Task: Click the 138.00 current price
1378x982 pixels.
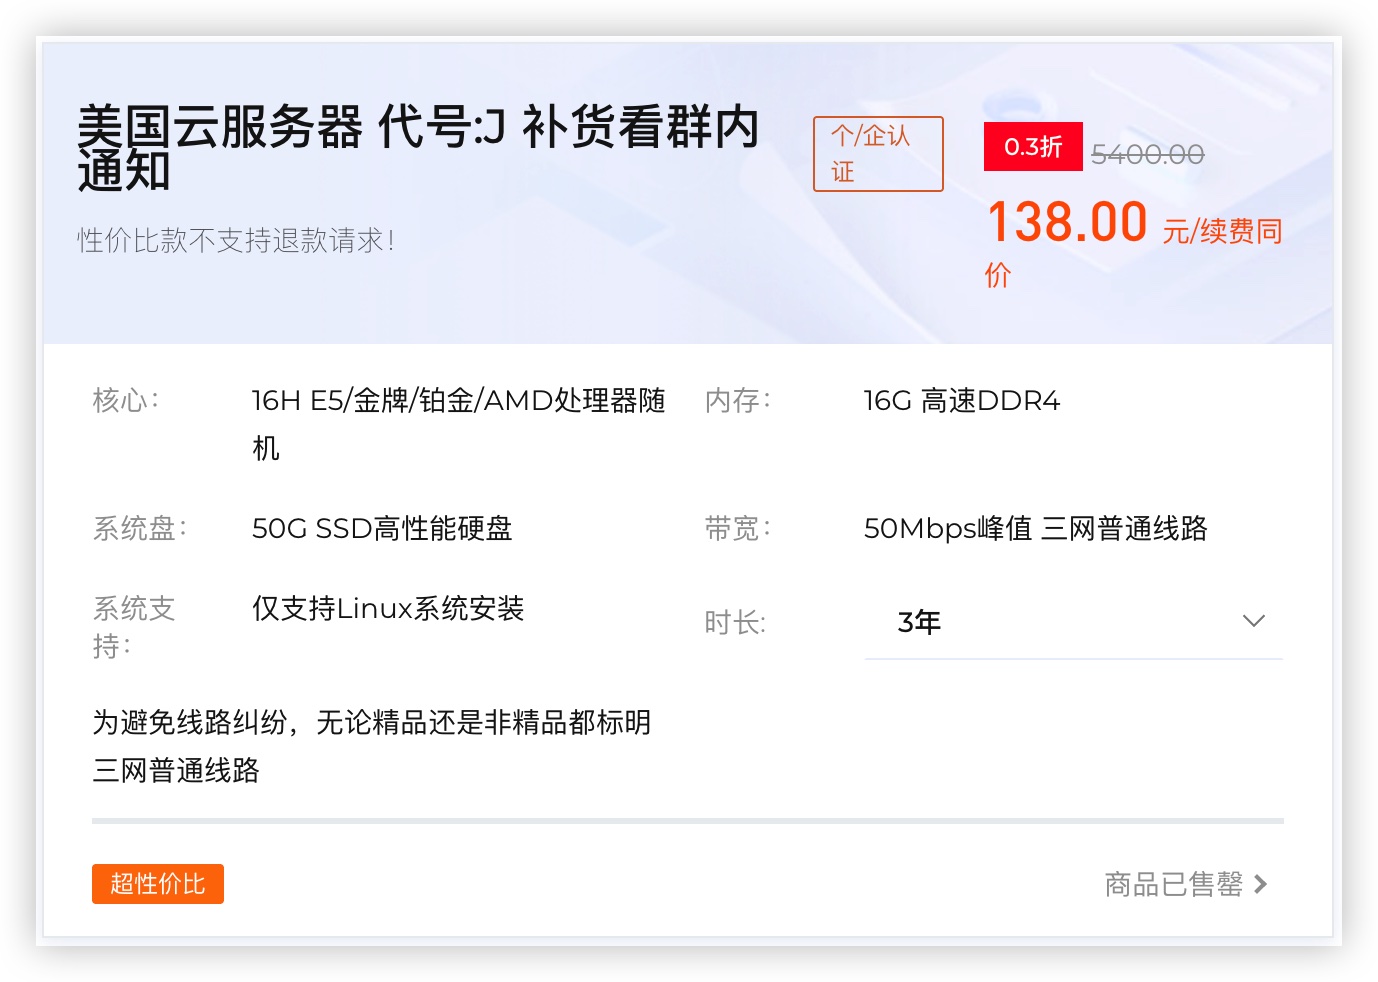Action: [1066, 221]
